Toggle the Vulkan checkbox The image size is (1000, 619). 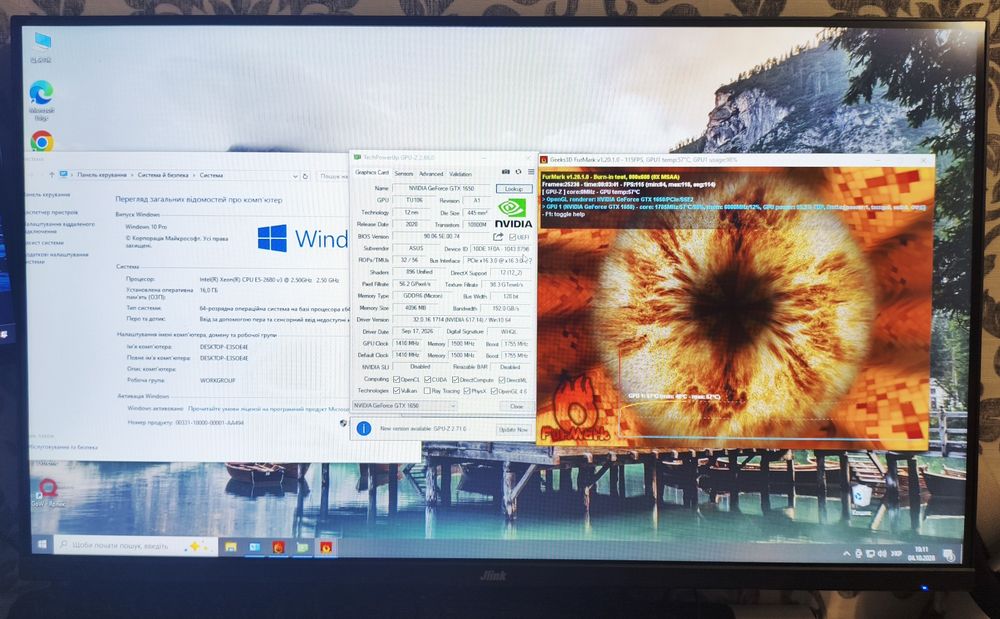coord(396,391)
